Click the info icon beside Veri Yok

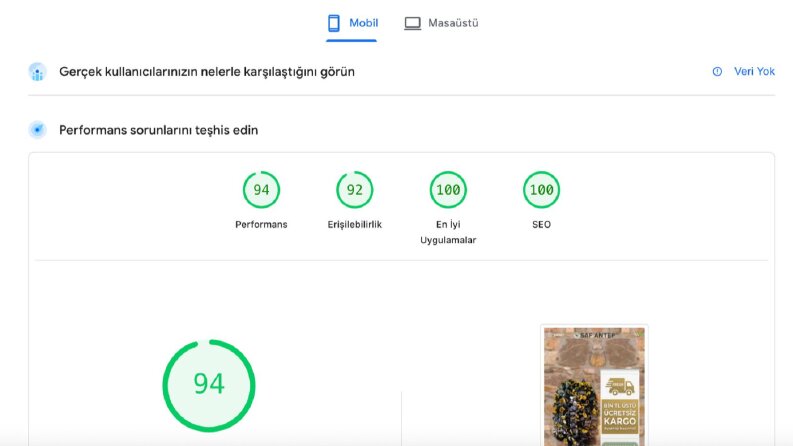tap(717, 72)
